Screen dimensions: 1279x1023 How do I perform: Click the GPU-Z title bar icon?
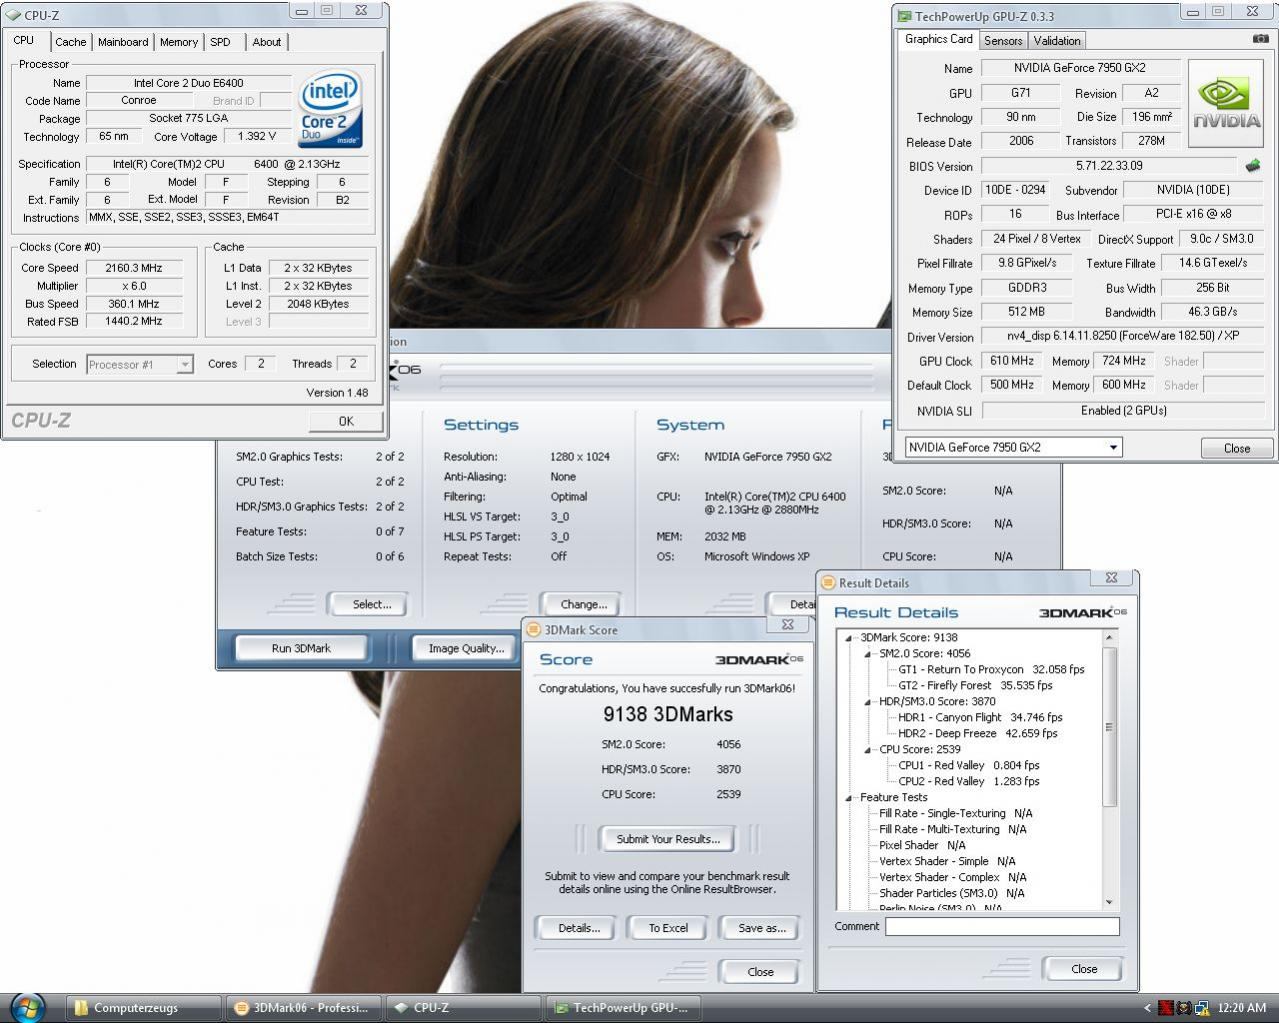pyautogui.click(x=904, y=16)
